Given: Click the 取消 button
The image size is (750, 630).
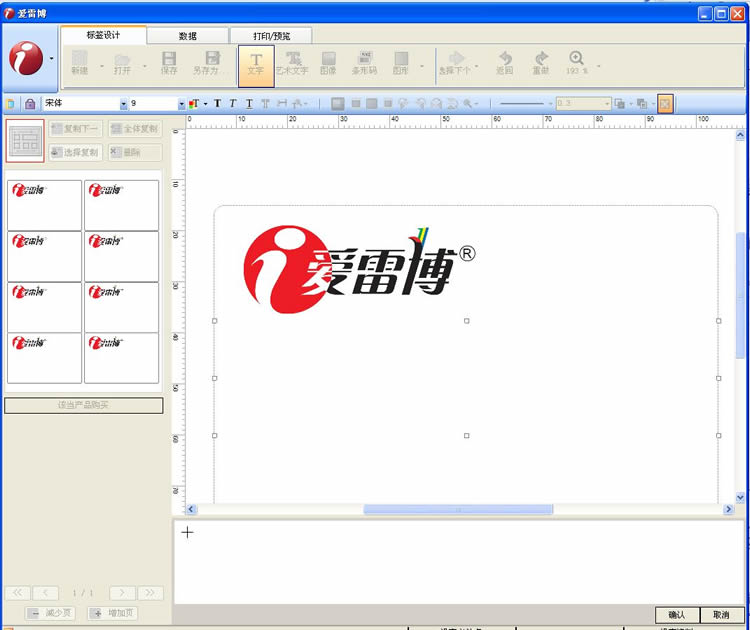Looking at the screenshot, I should click(721, 615).
